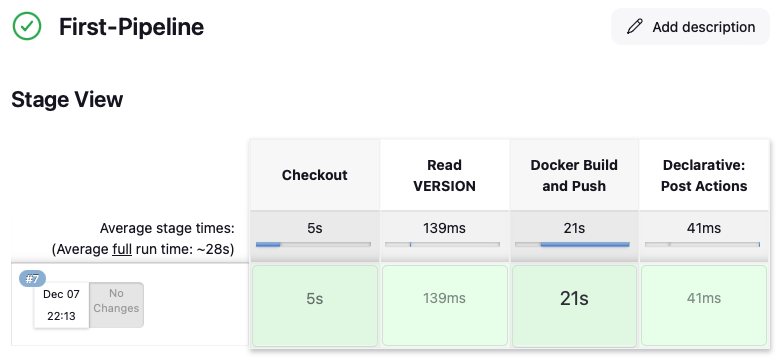Click the pencil icon beside Add description
The height and width of the screenshot is (362, 778).
point(635,27)
